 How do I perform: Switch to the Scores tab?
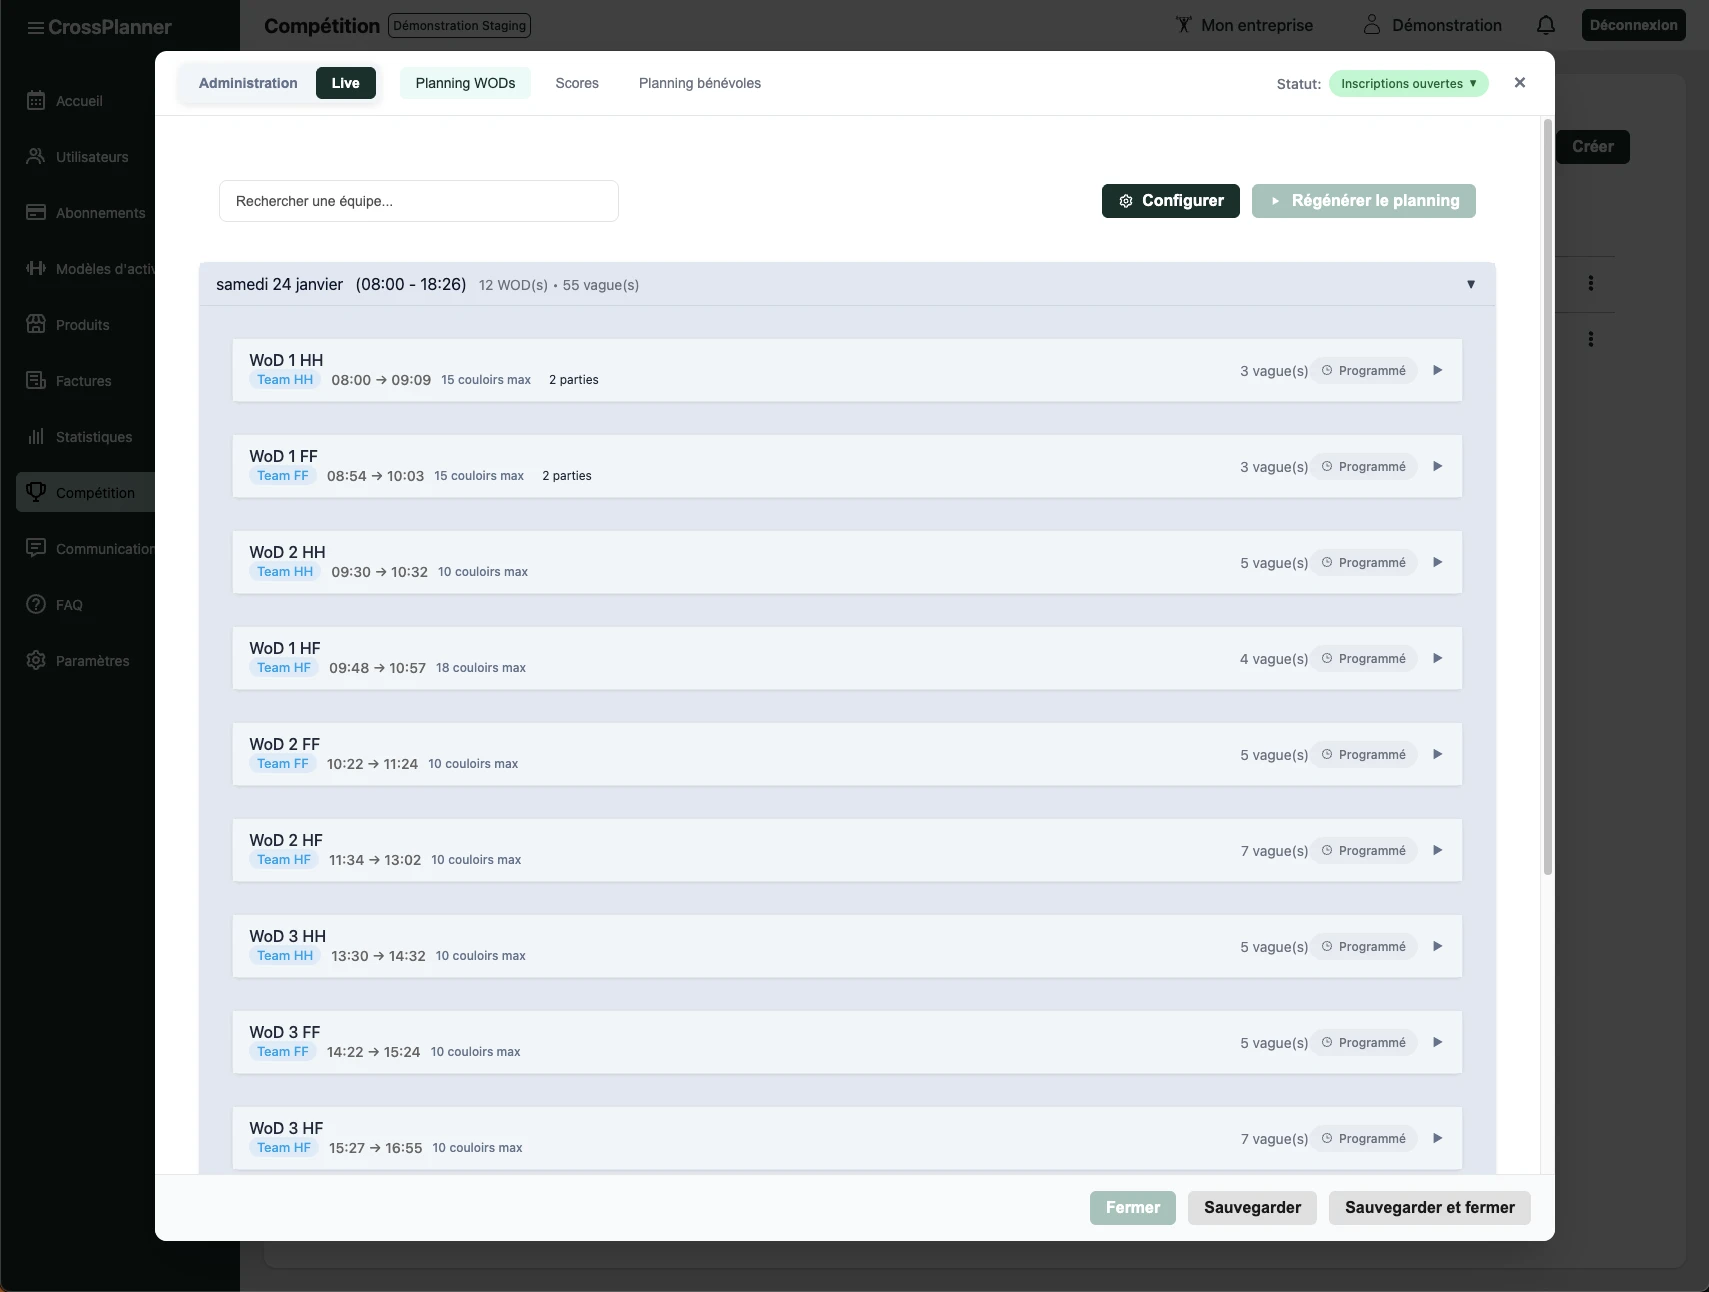pyautogui.click(x=577, y=83)
